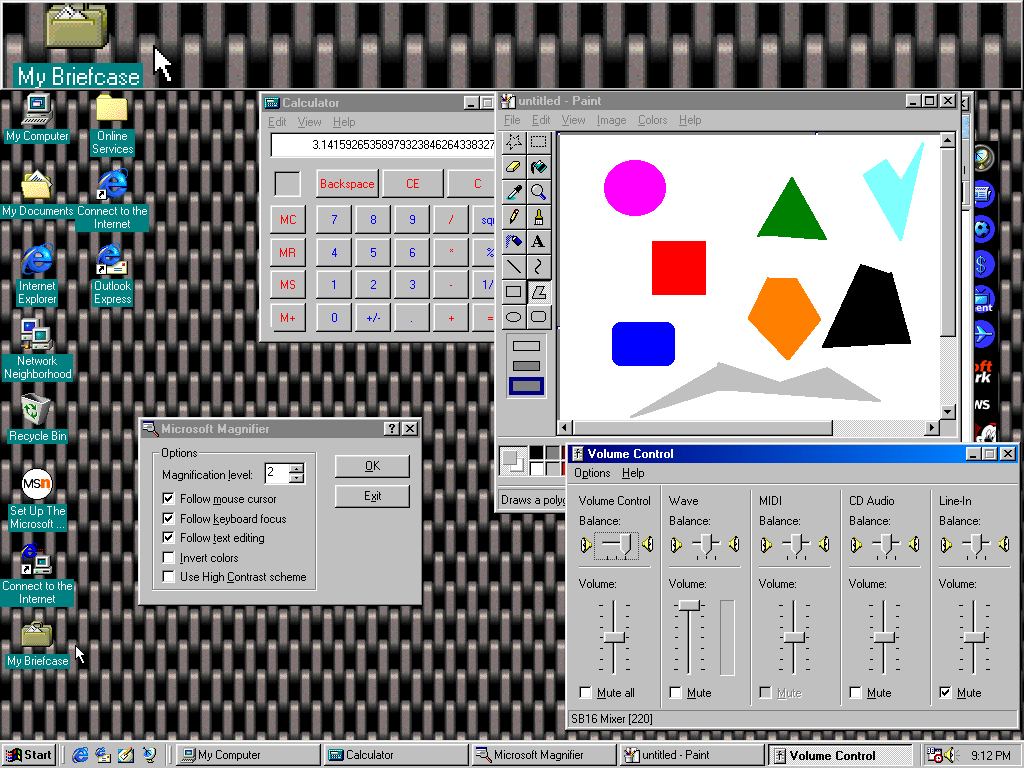The image size is (1024, 768).
Task: Click the volume speaker tray icon
Action: [950, 755]
